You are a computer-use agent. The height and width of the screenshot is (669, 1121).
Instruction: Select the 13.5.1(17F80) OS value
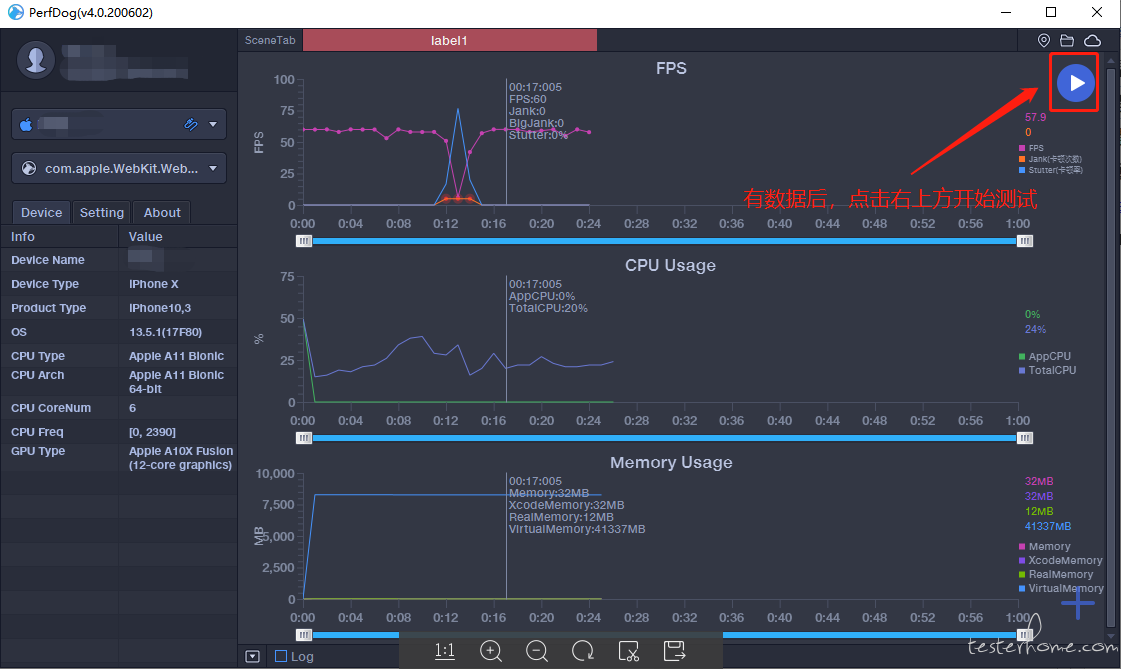(x=165, y=332)
